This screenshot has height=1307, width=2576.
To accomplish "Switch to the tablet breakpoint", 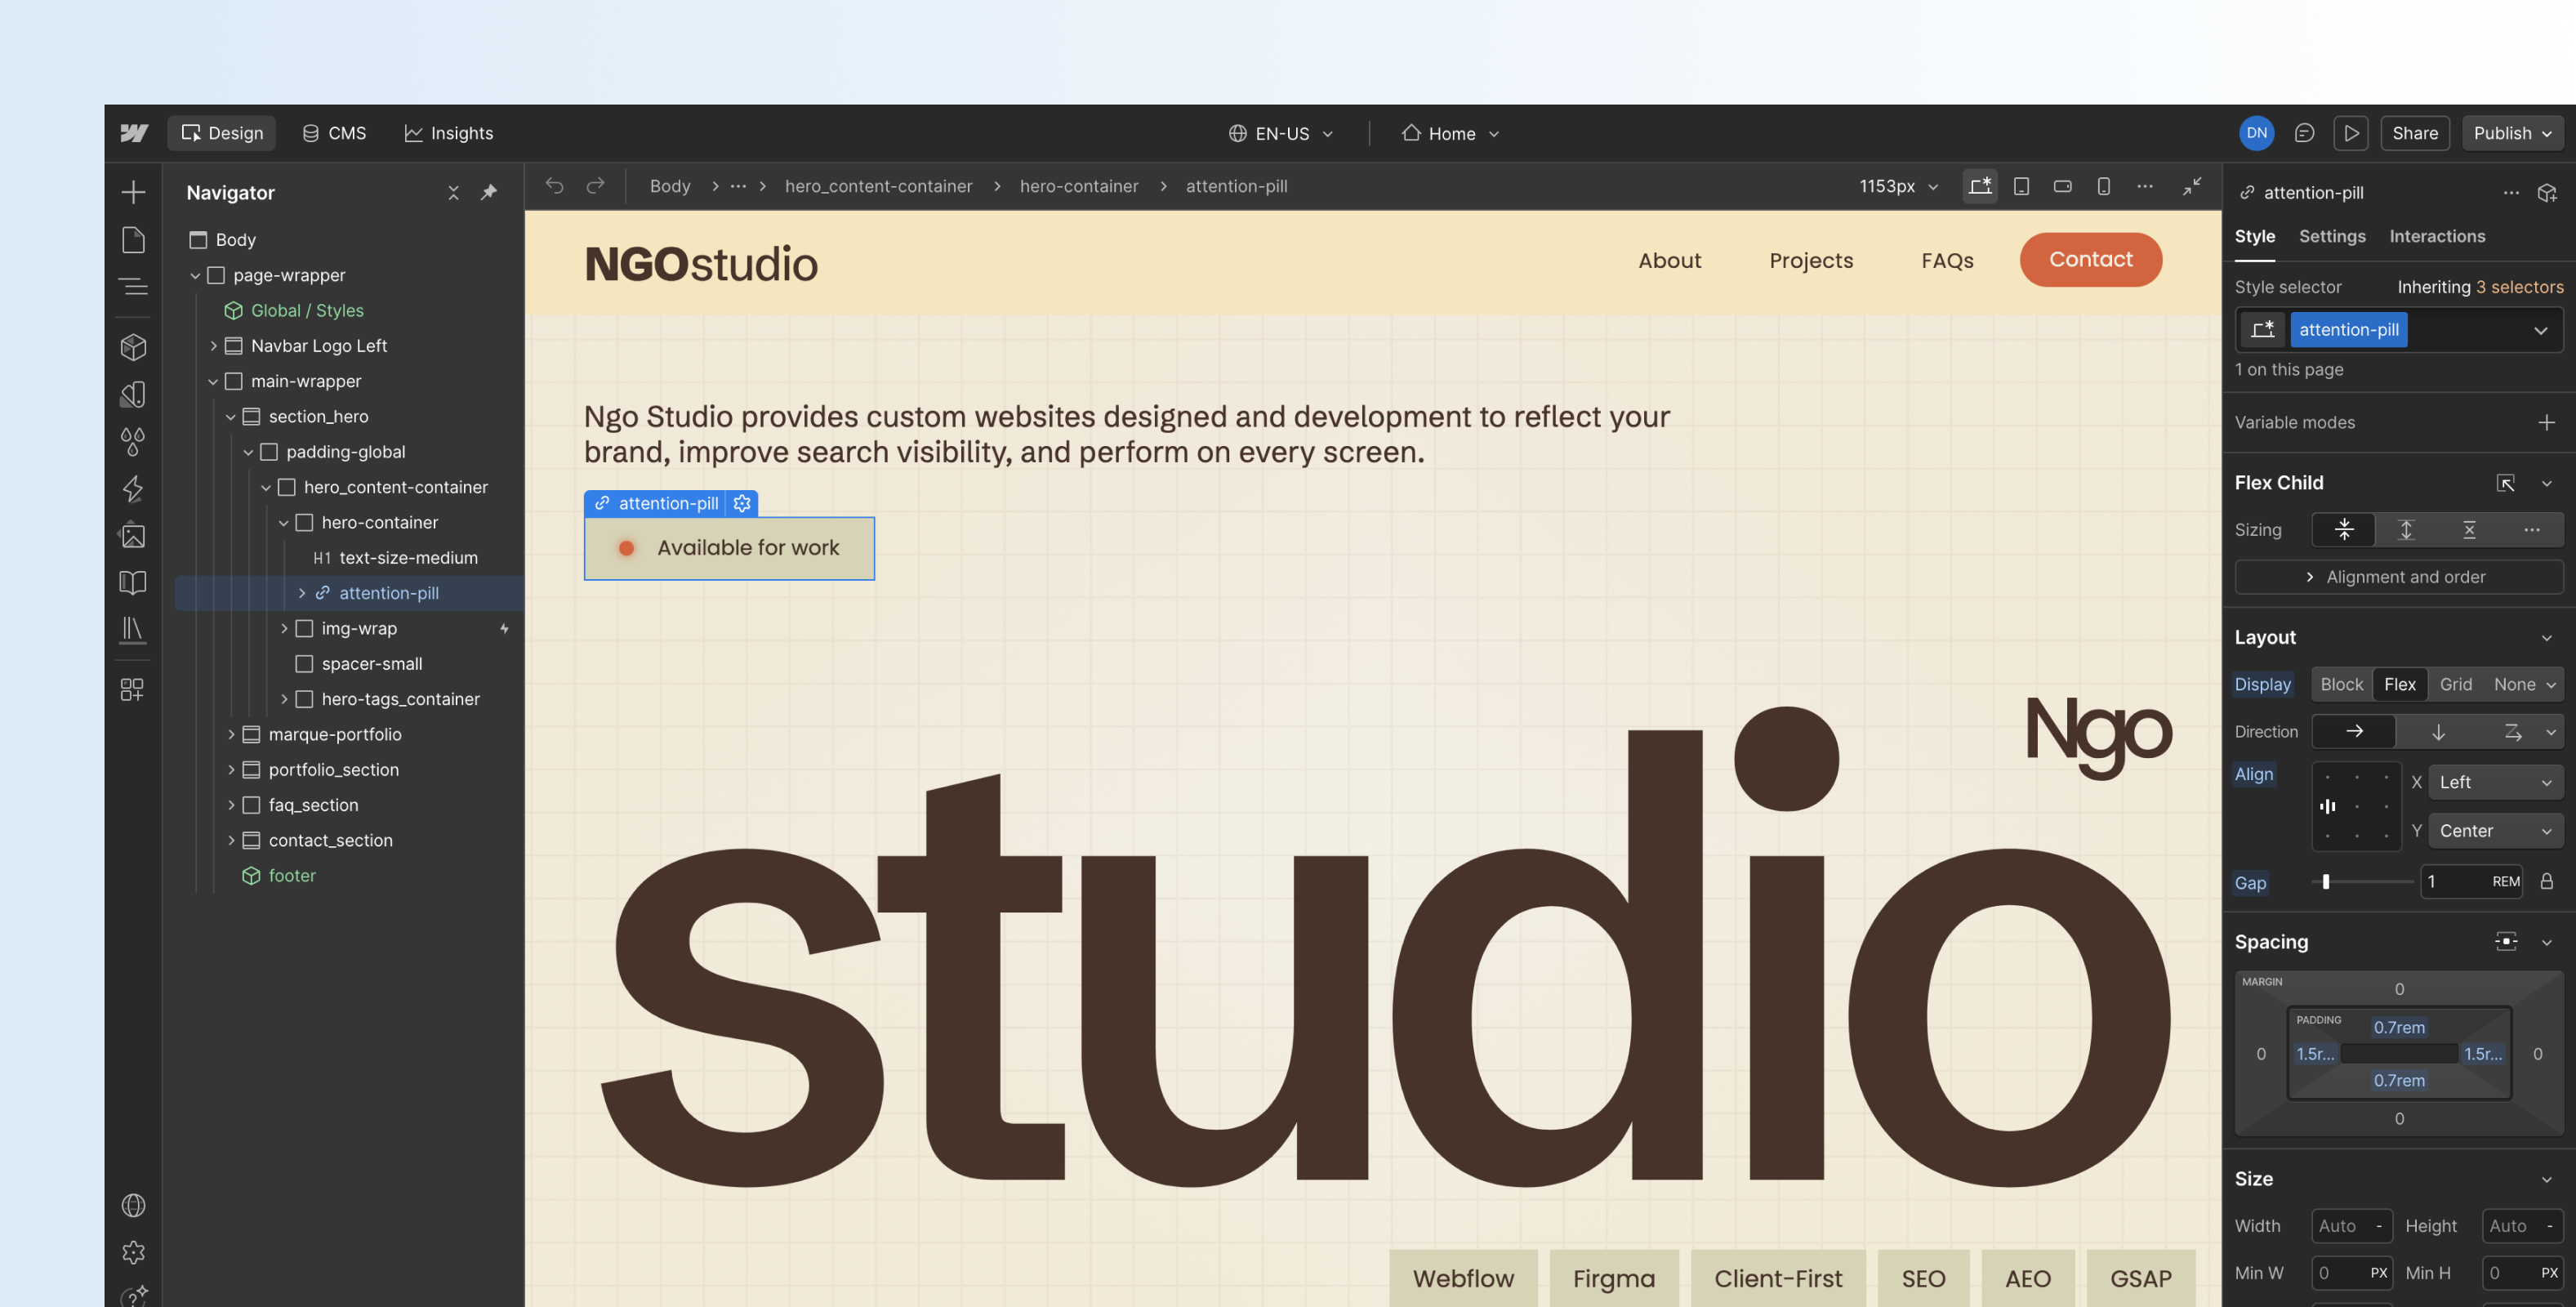I will coord(2021,186).
